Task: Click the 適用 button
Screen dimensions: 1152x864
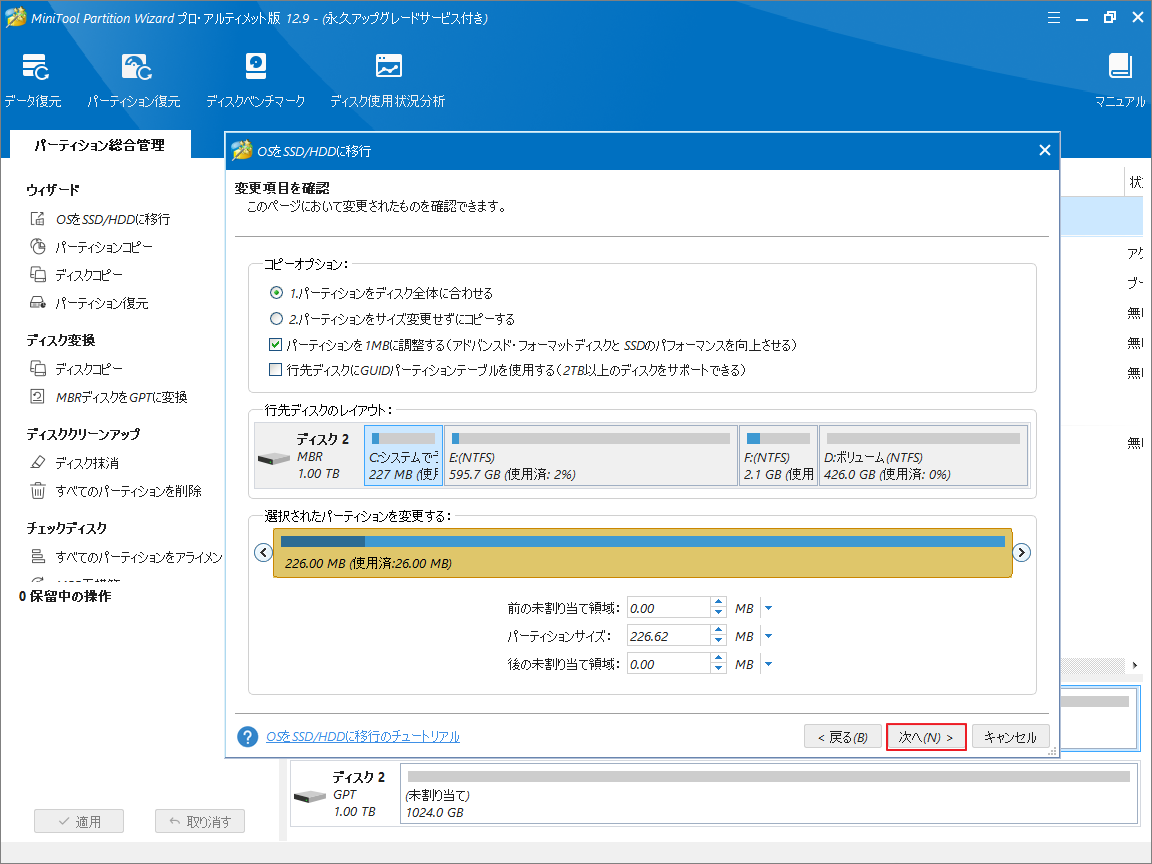Action: pyautogui.click(x=79, y=821)
